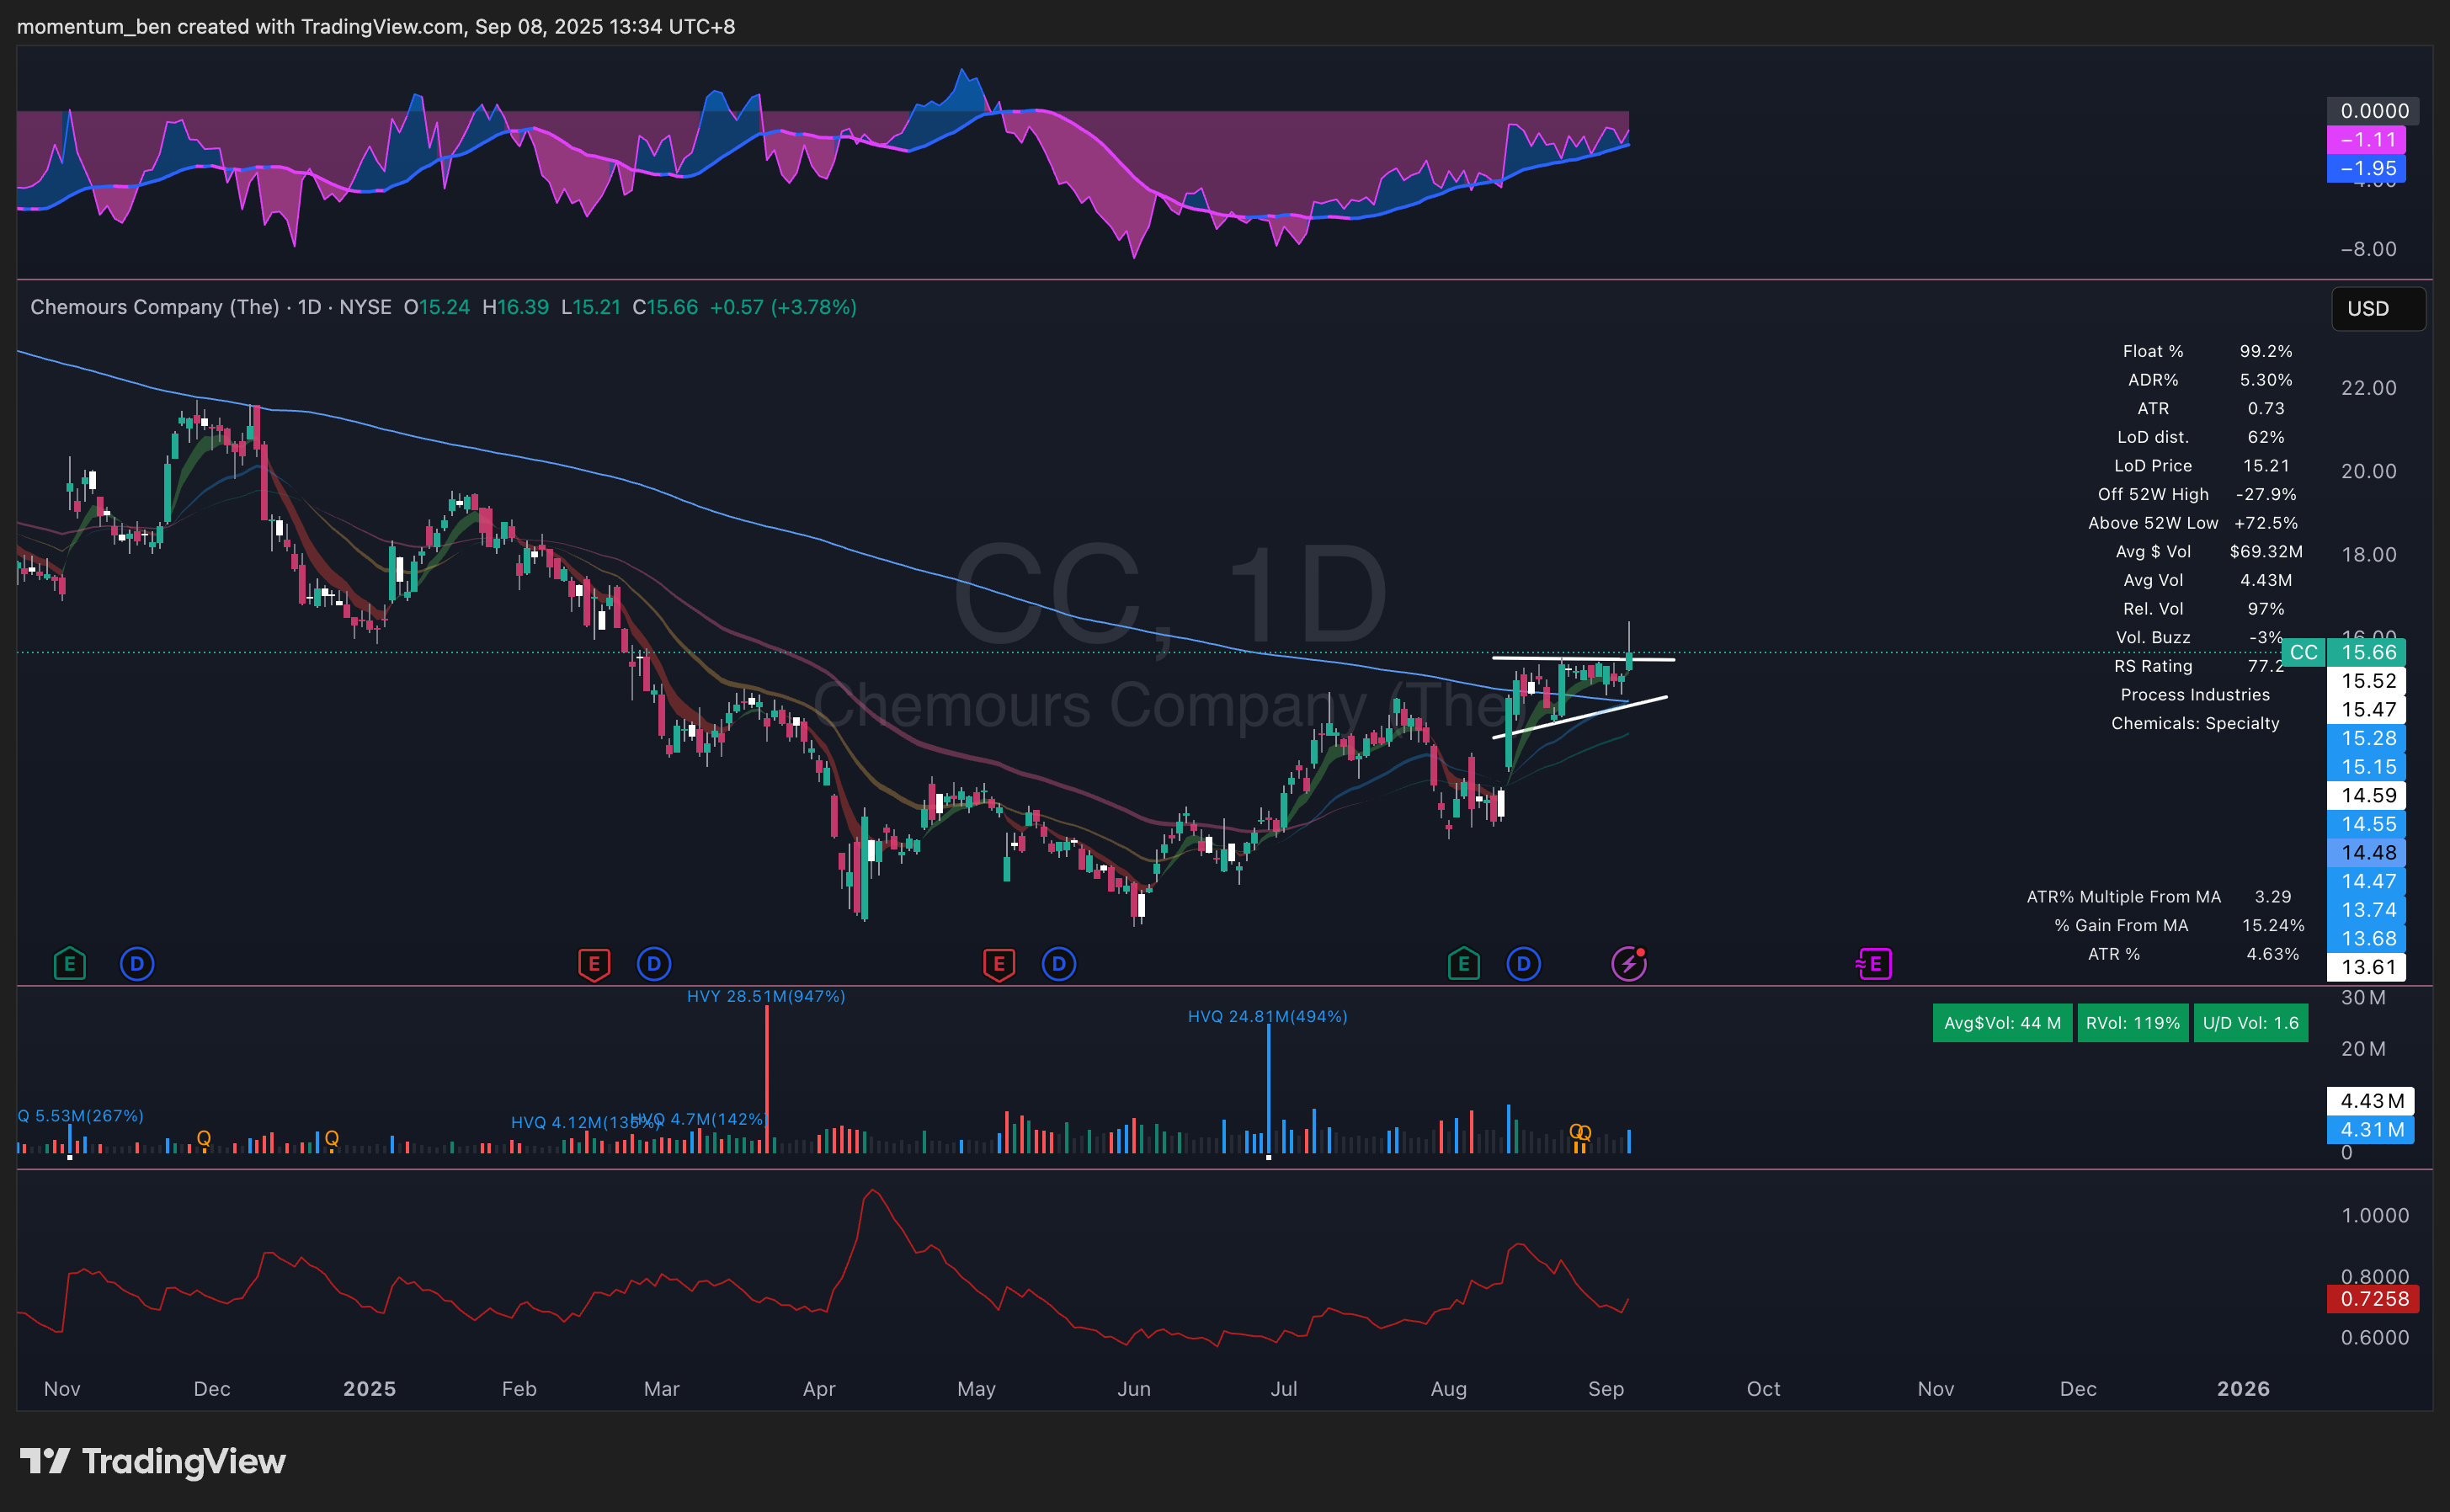Viewport: 2450px width, 1512px height.
Task: Open the USD currency selector
Action: pos(2378,309)
